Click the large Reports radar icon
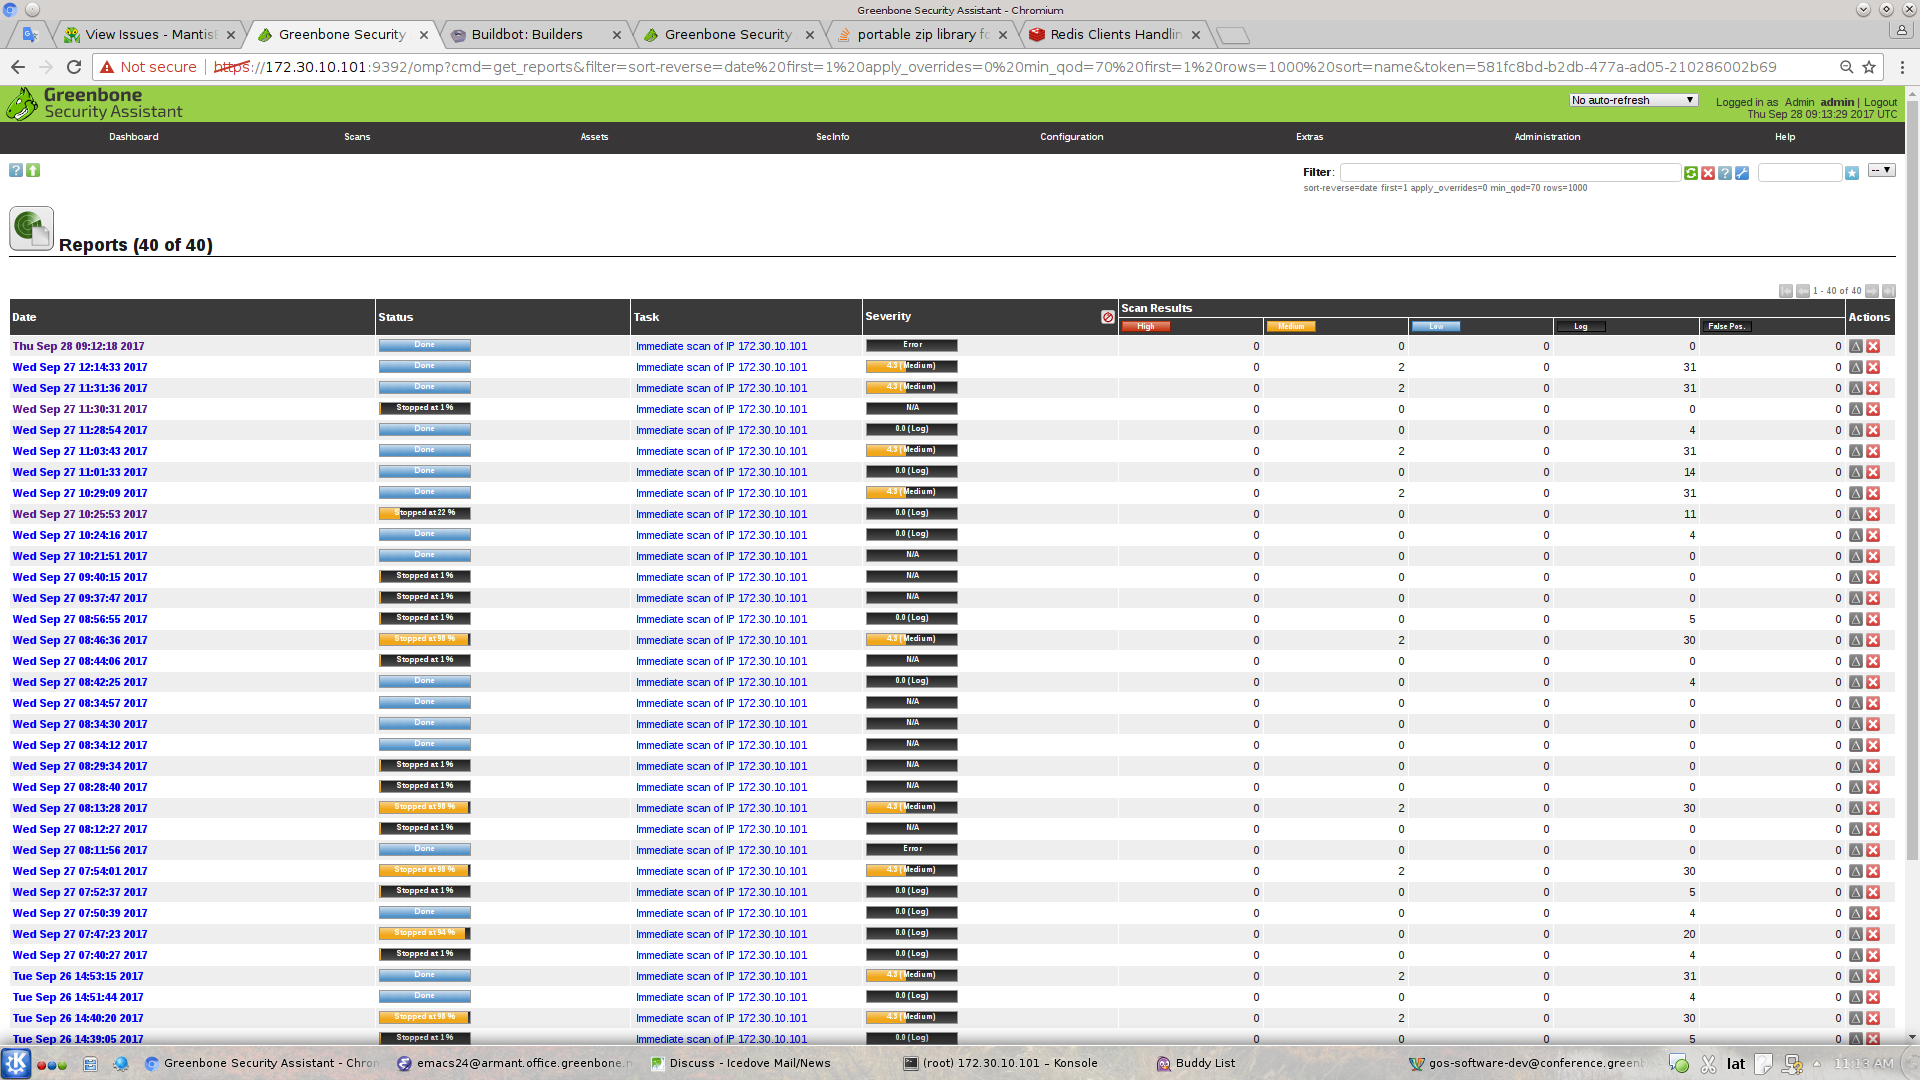Image resolution: width=1920 pixels, height=1080 pixels. coord(31,229)
